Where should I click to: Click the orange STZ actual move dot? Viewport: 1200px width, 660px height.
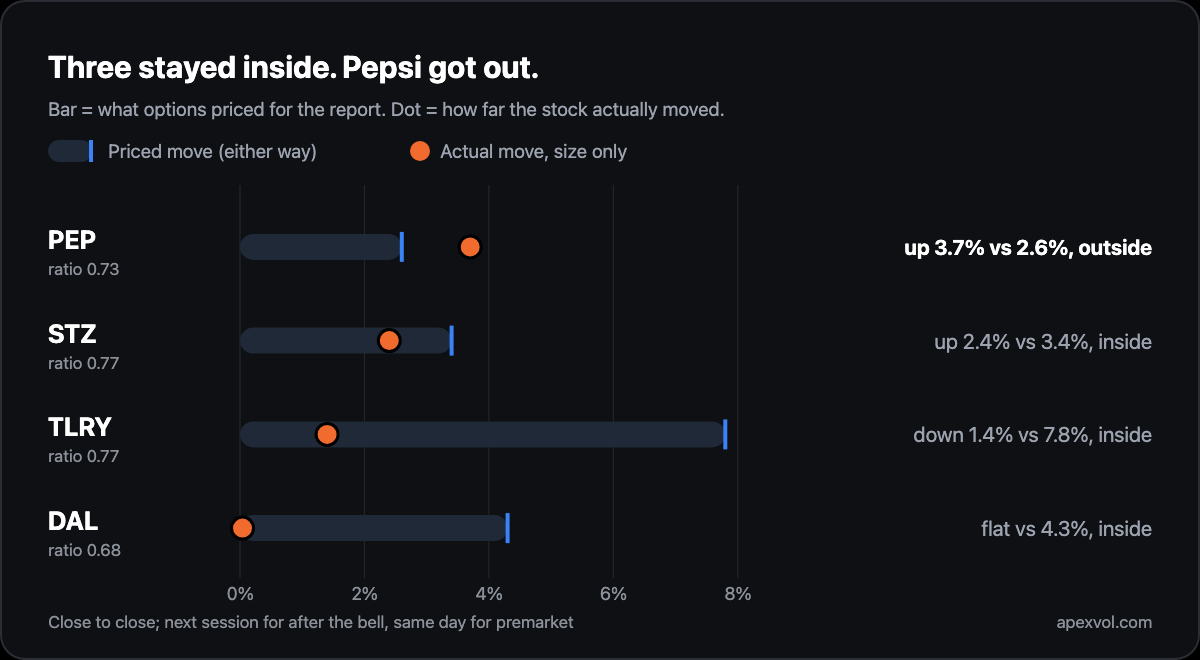click(389, 341)
